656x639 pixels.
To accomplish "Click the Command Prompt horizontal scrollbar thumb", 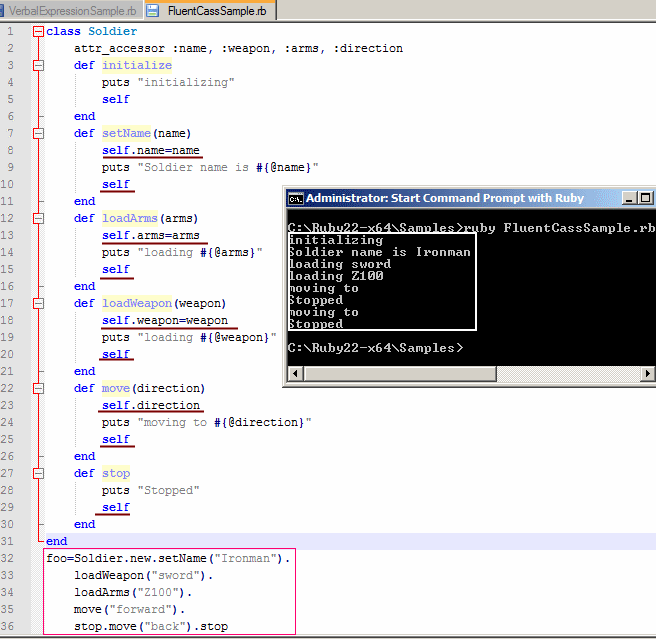I will 400,373.
